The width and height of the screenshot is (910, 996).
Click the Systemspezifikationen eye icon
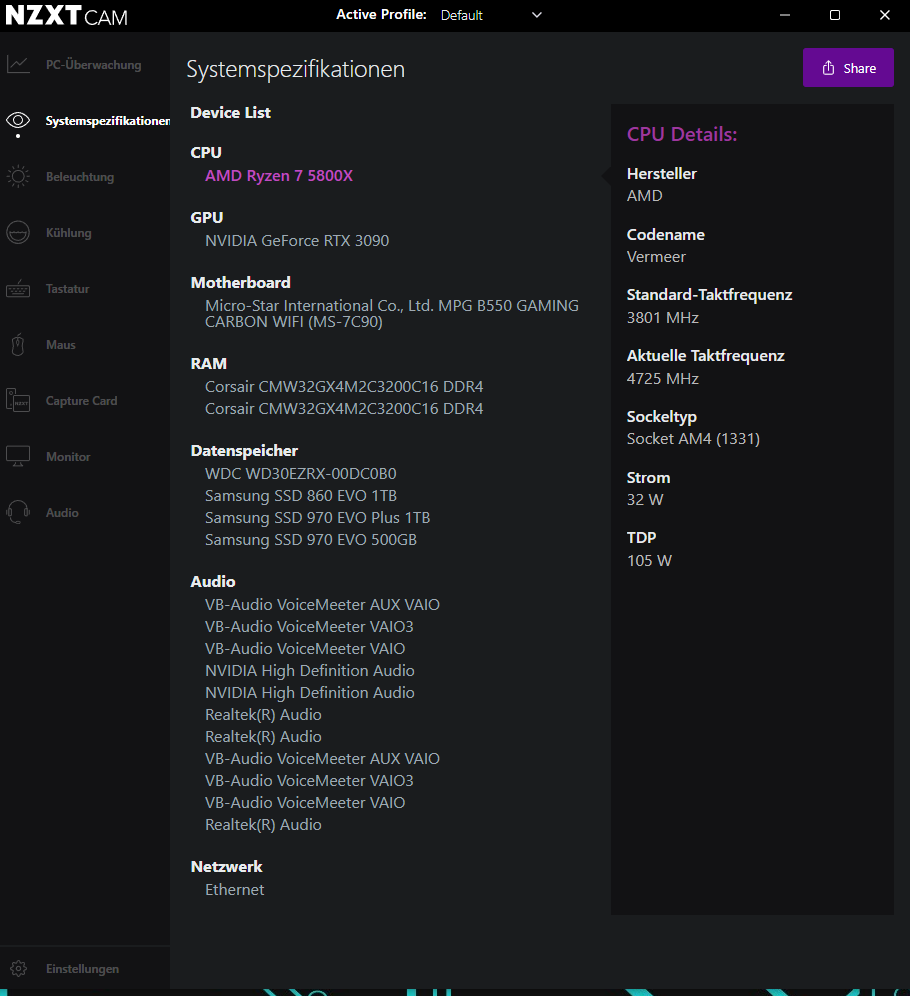point(18,121)
